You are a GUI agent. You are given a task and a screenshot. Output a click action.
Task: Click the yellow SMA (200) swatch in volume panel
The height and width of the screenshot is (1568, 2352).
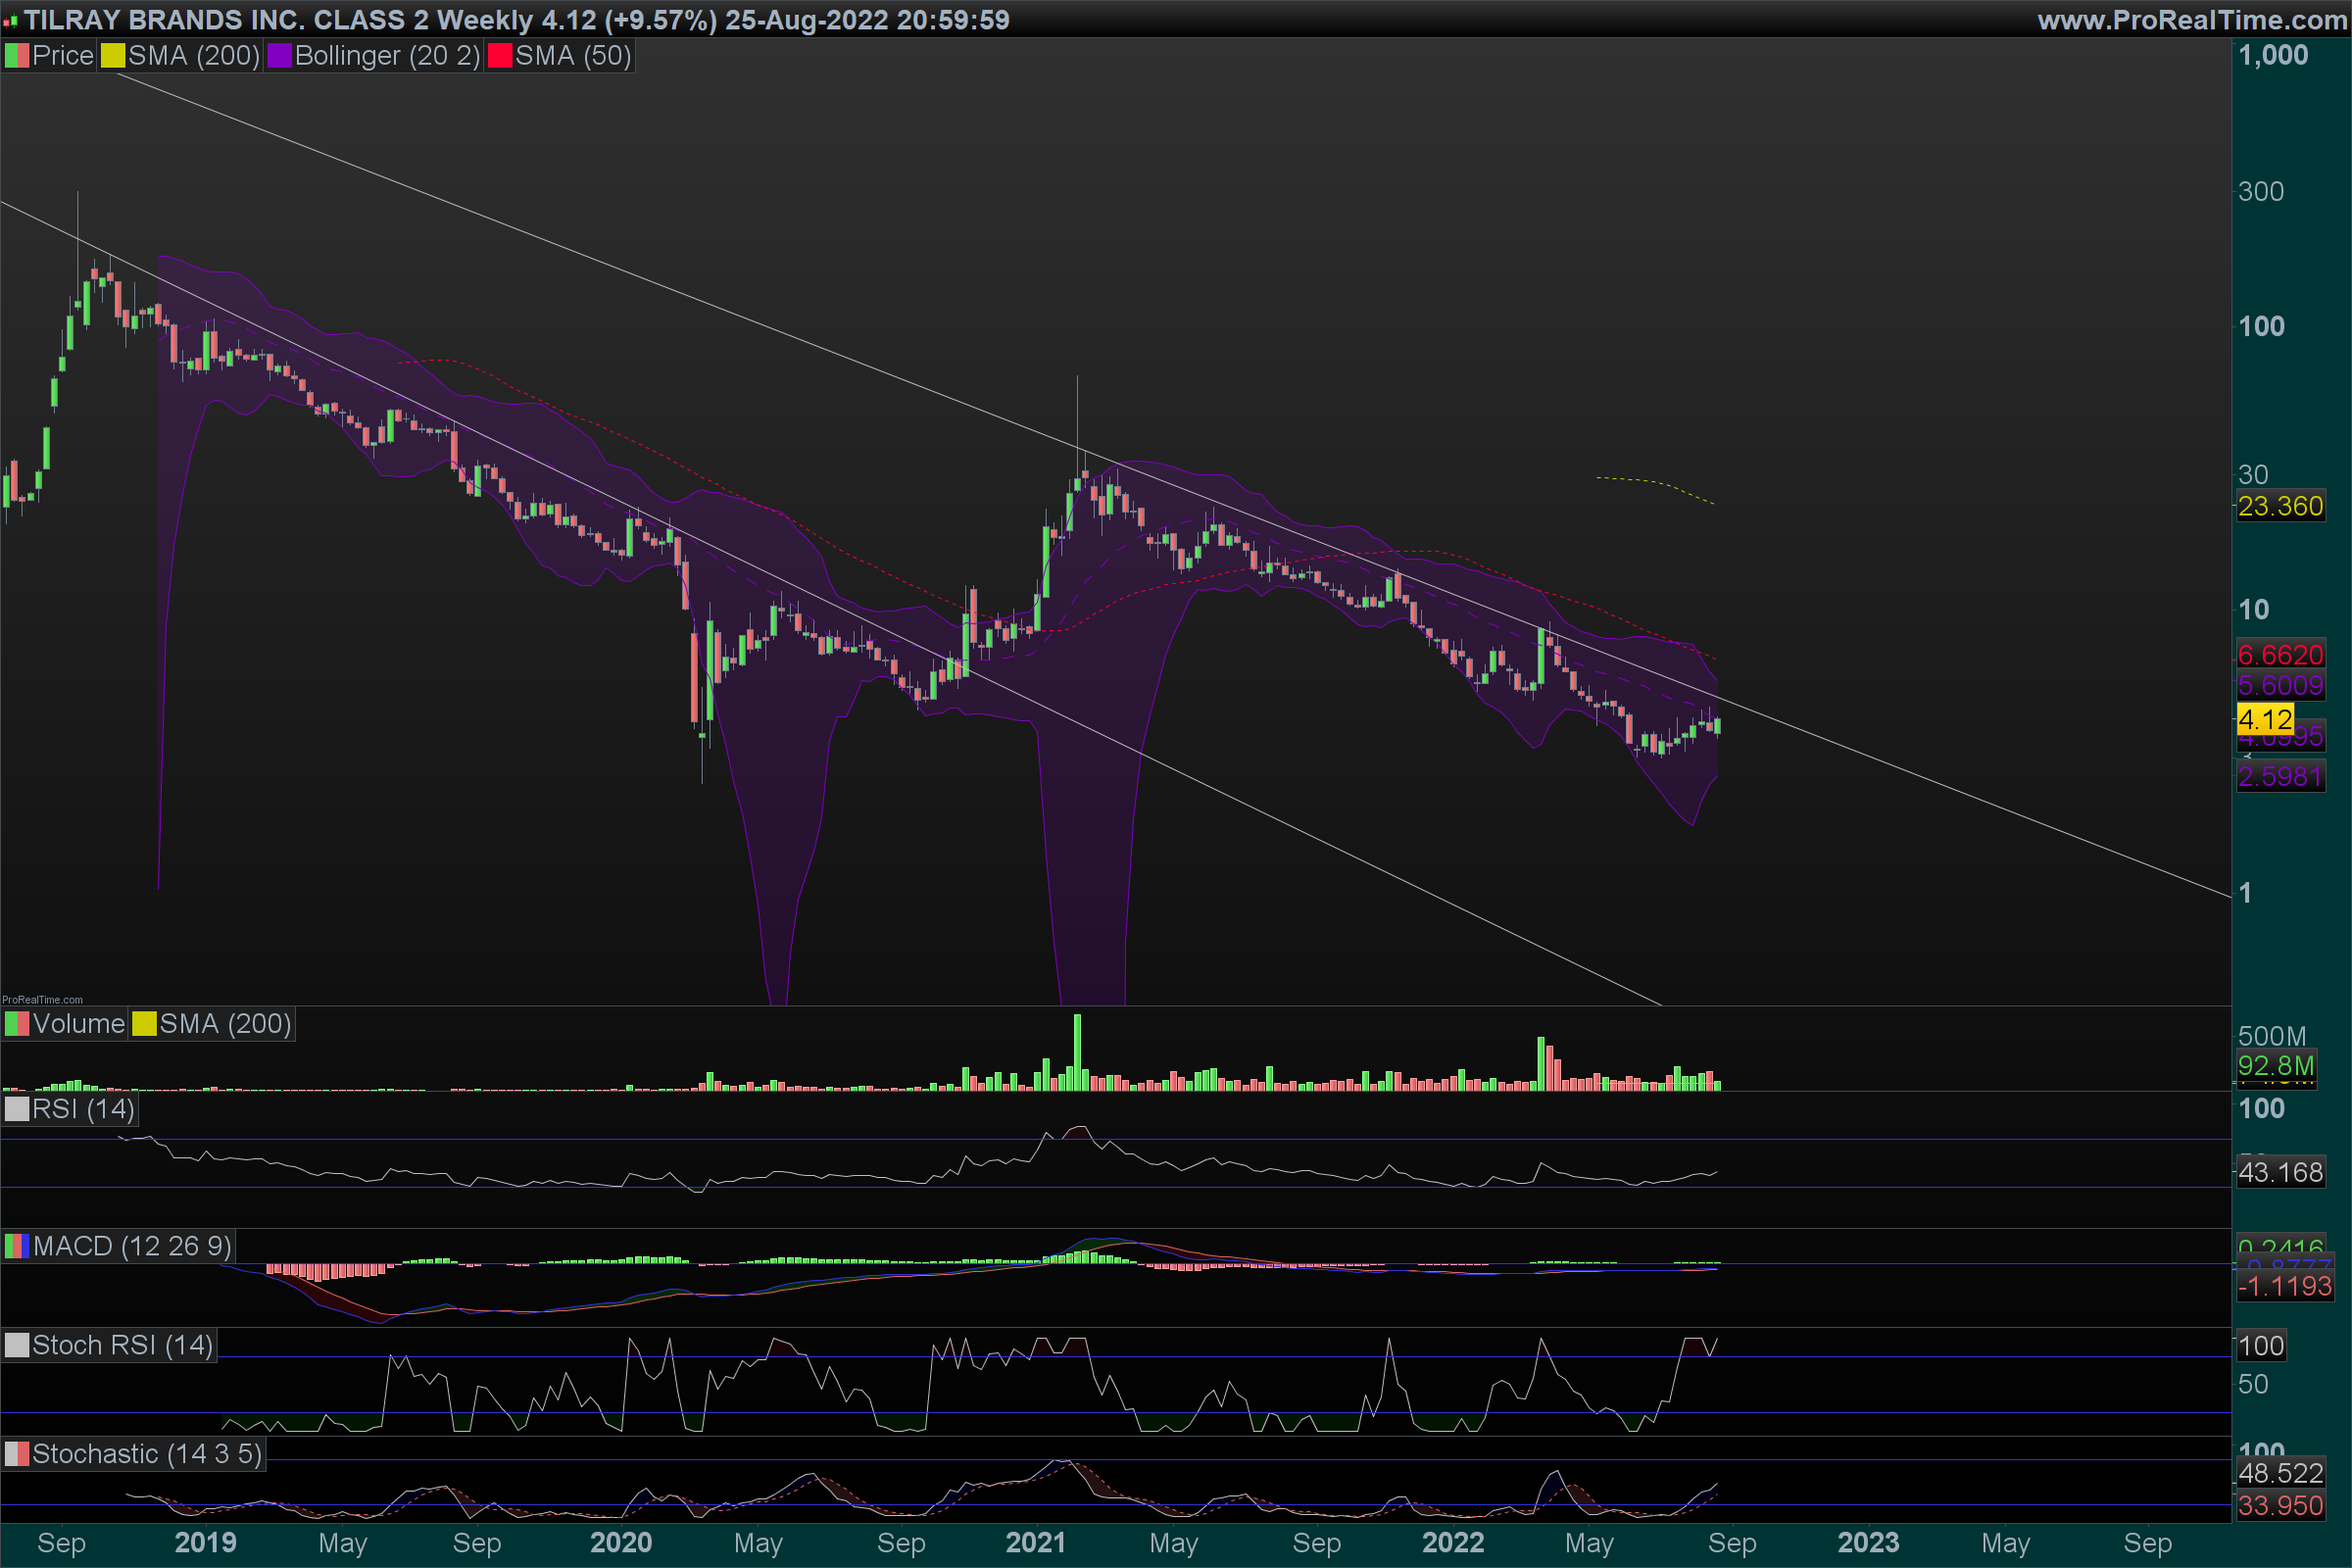click(144, 1024)
